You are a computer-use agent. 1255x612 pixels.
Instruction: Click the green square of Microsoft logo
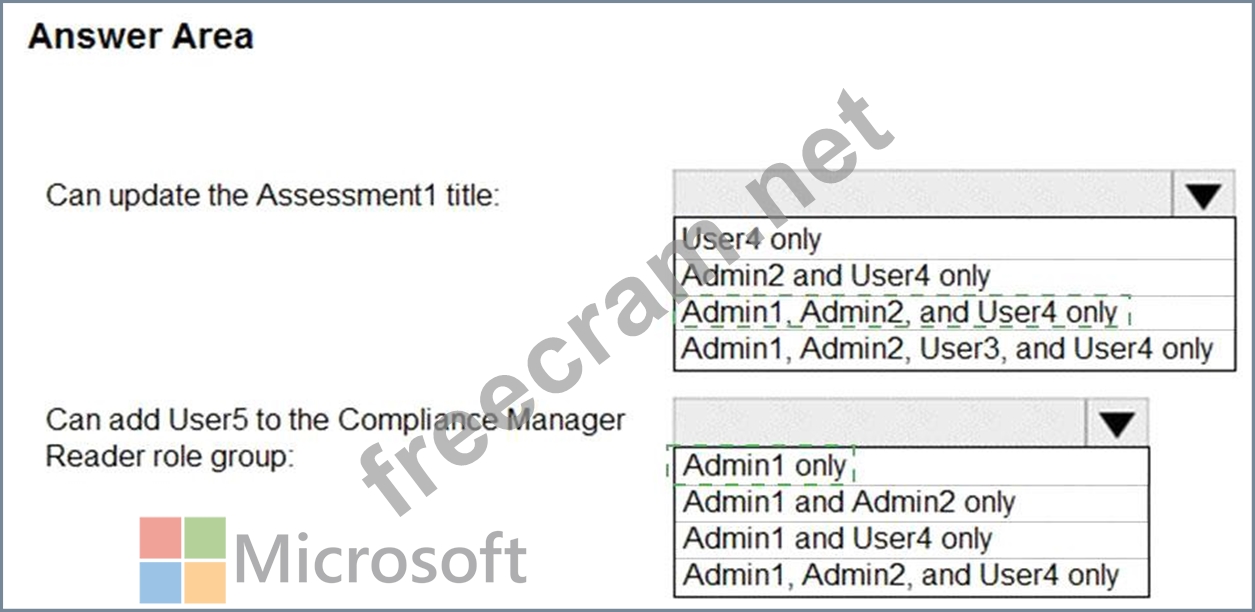coord(205,538)
